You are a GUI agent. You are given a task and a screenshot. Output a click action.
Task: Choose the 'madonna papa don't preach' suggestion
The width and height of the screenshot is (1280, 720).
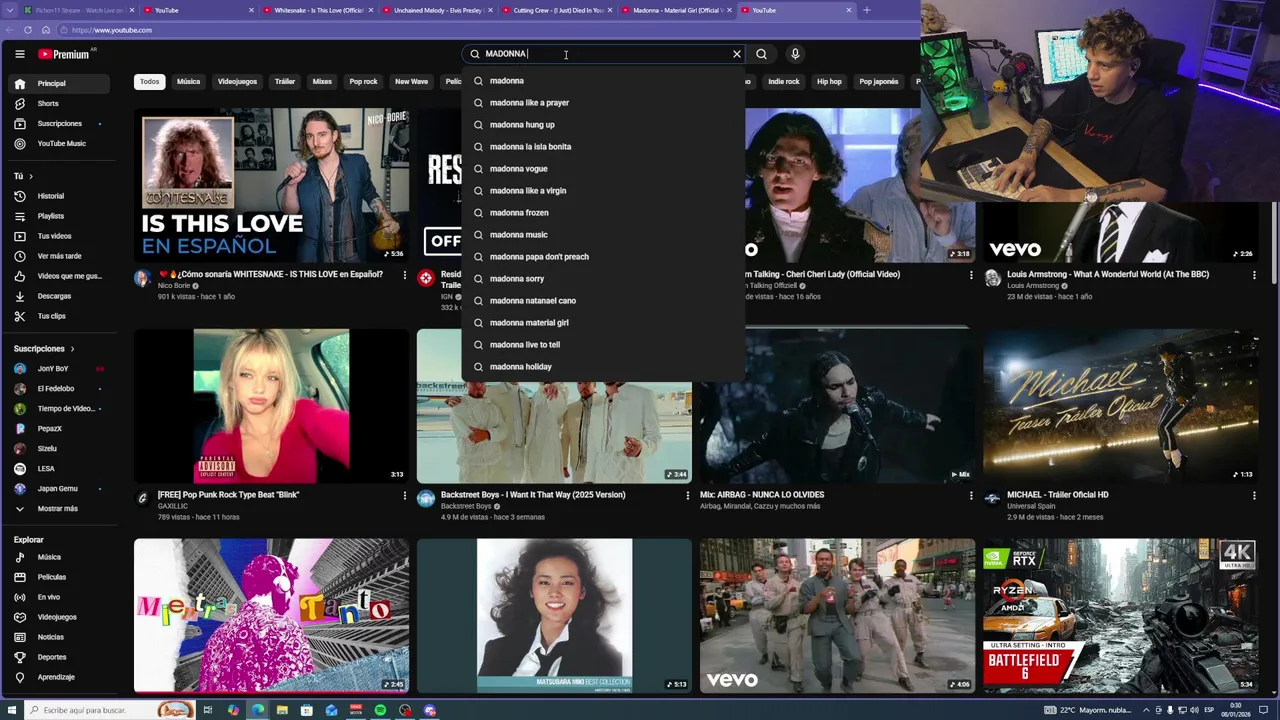[x=603, y=257]
